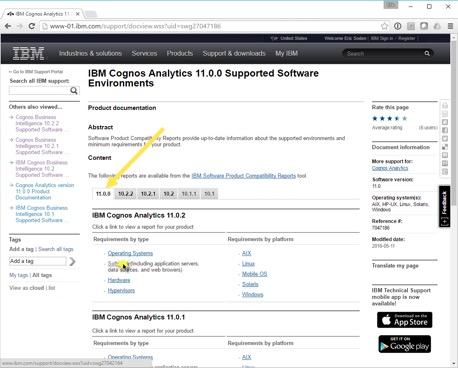Open Hypervisors requirements link
The image size is (458, 368).
click(x=121, y=291)
